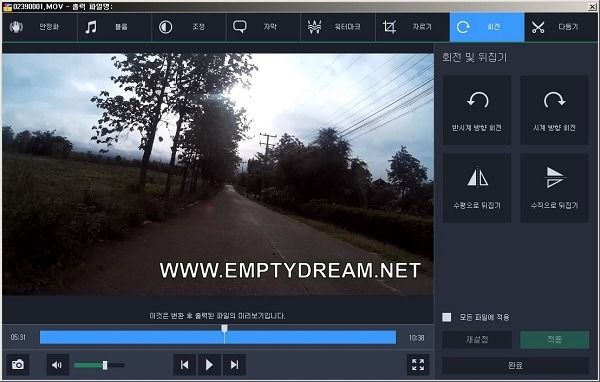Viewport: 600px width, 382px height.
Task: Close the editor window
Action: (x=592, y=7)
